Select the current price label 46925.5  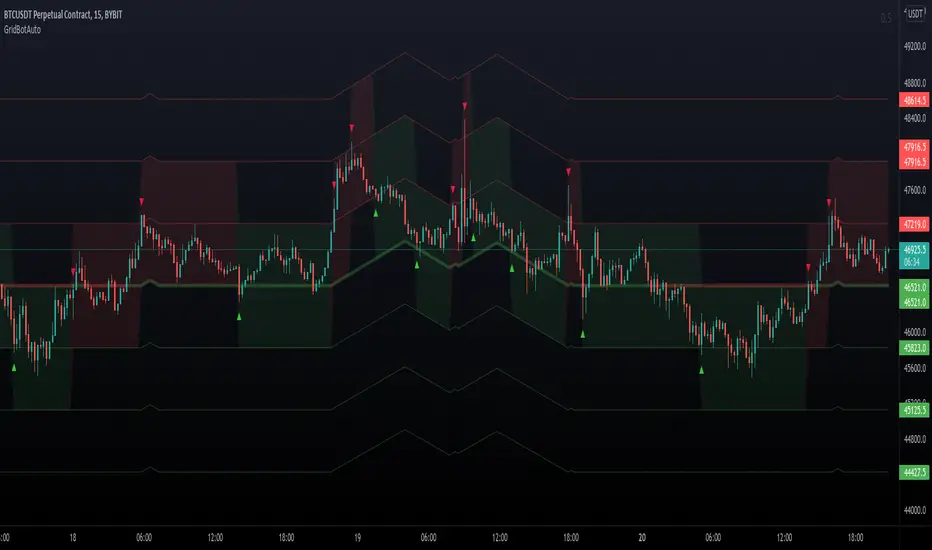coord(914,250)
